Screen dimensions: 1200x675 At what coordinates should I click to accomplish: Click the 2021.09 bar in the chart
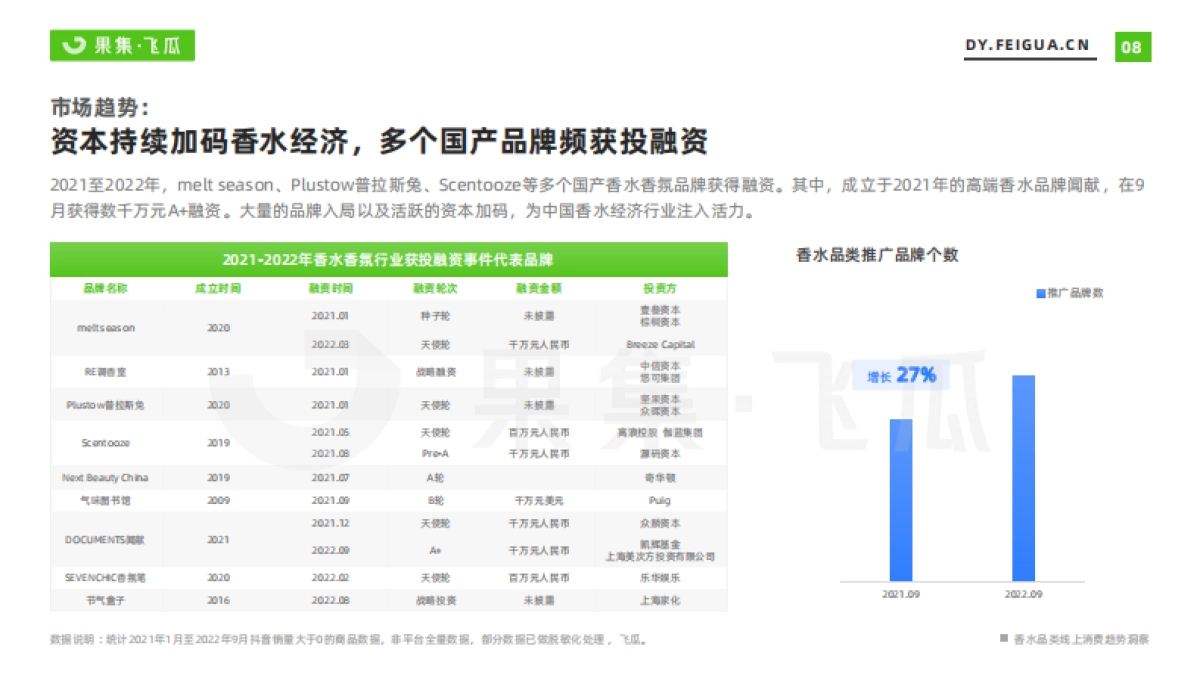tap(899, 500)
